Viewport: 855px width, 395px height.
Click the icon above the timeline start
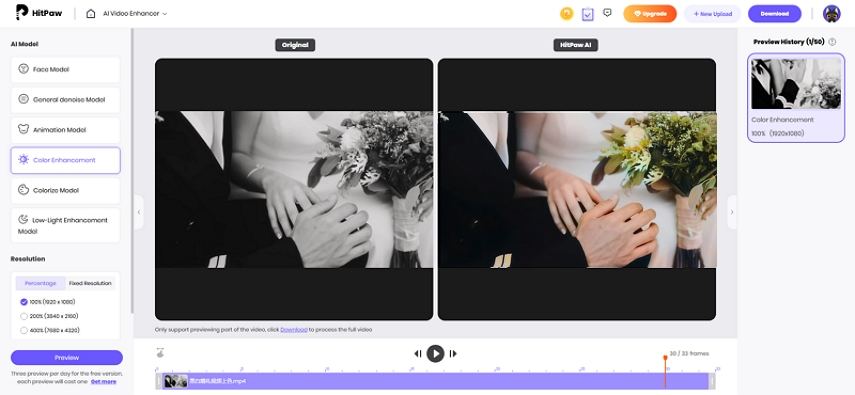click(x=160, y=353)
